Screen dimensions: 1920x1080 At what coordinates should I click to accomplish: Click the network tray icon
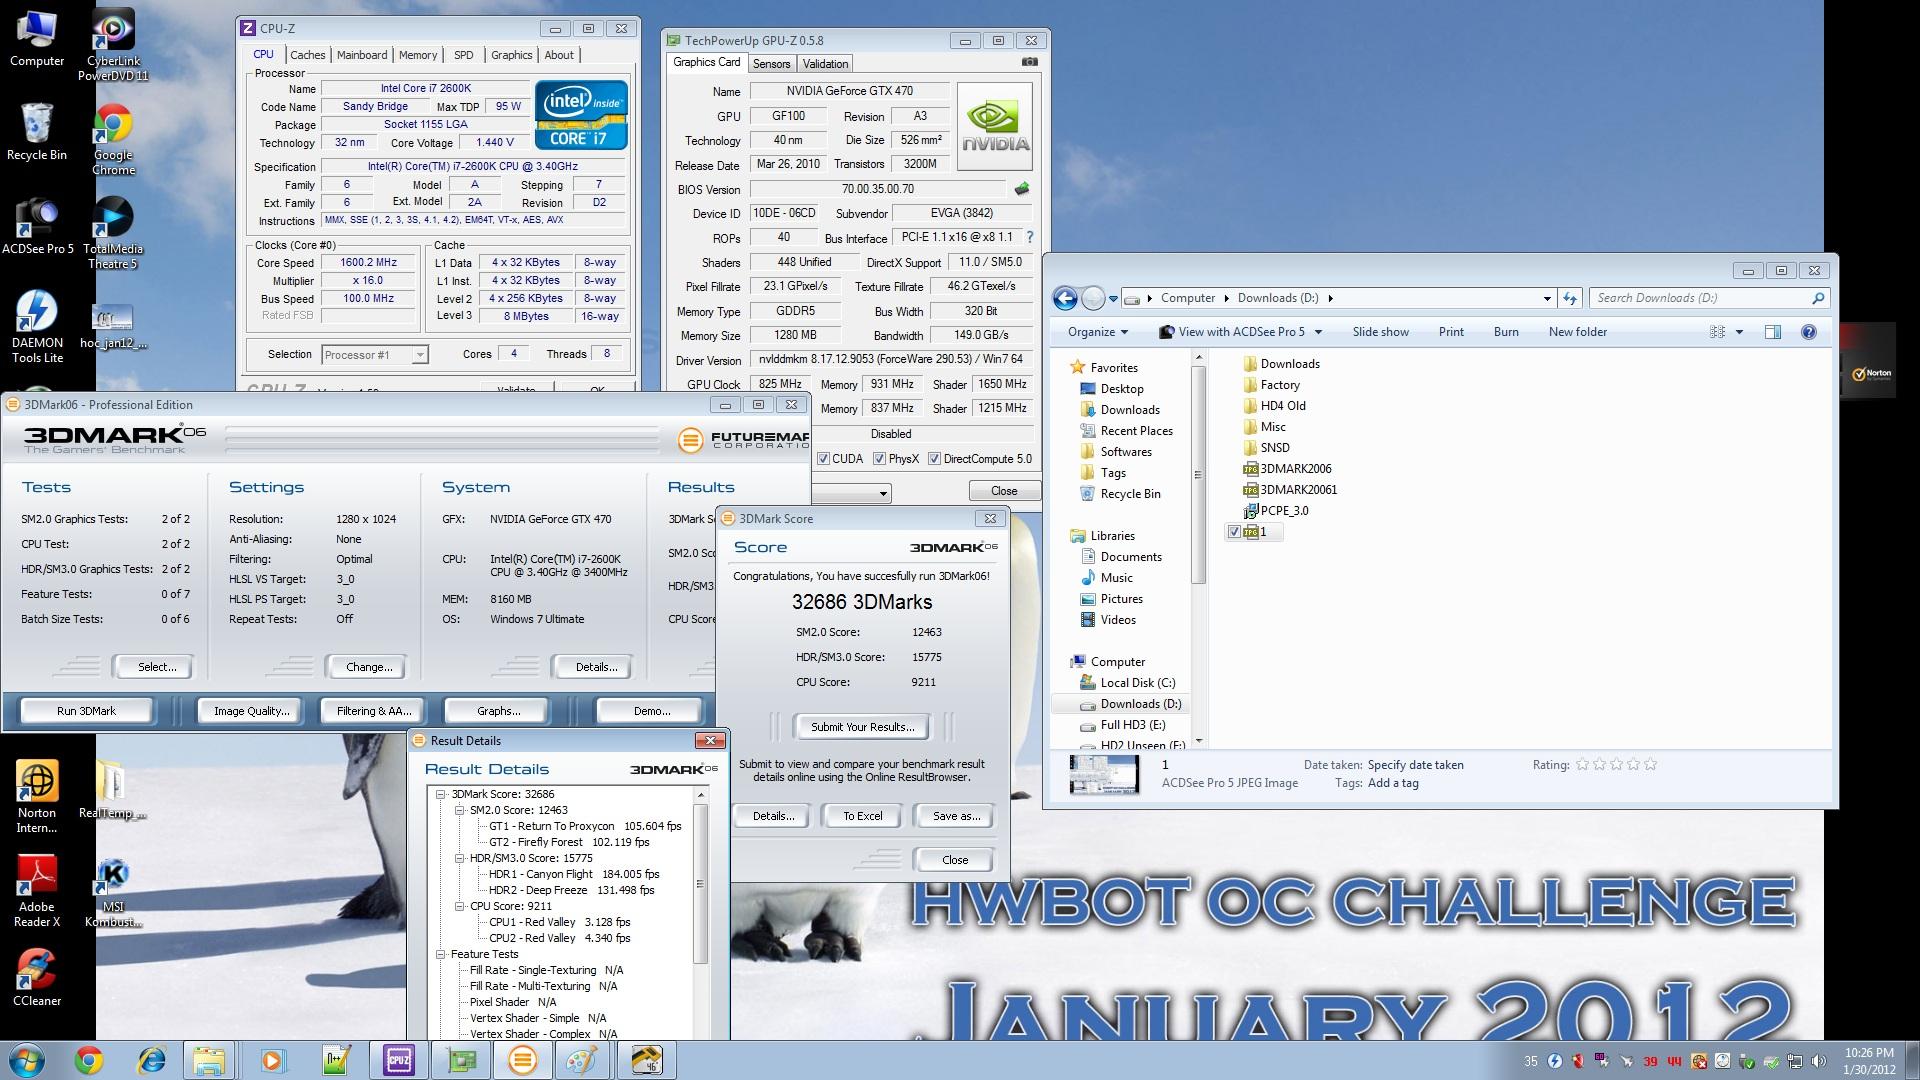click(x=1795, y=1061)
